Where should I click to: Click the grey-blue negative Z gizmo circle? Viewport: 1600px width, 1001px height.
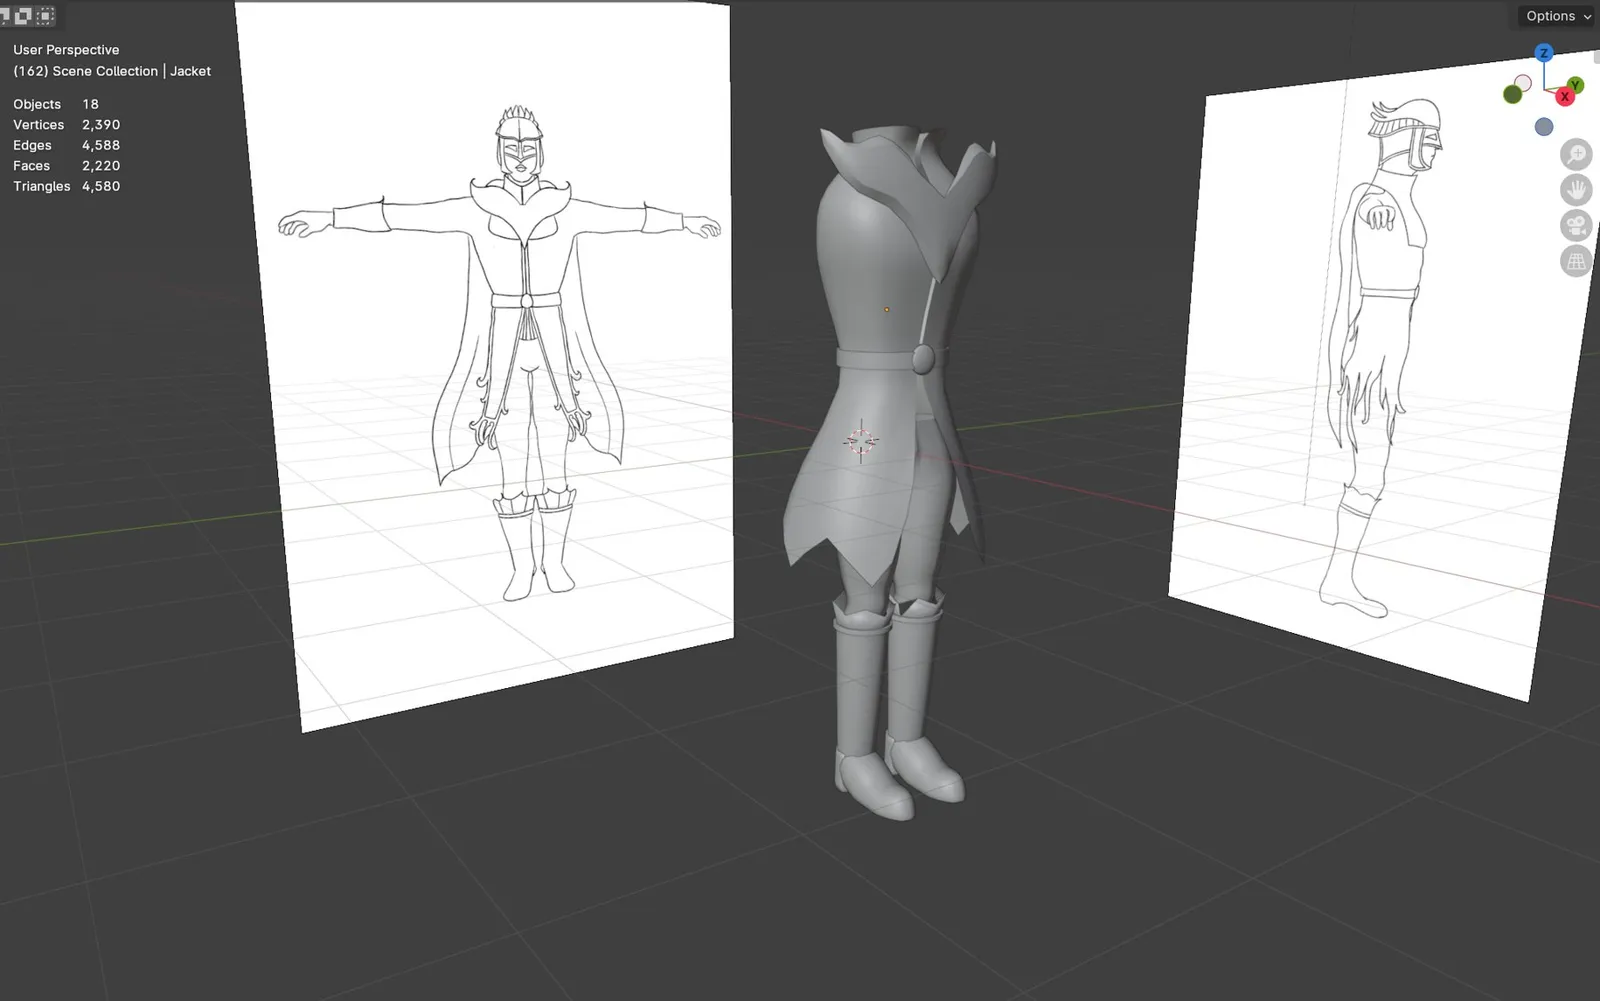(x=1544, y=127)
